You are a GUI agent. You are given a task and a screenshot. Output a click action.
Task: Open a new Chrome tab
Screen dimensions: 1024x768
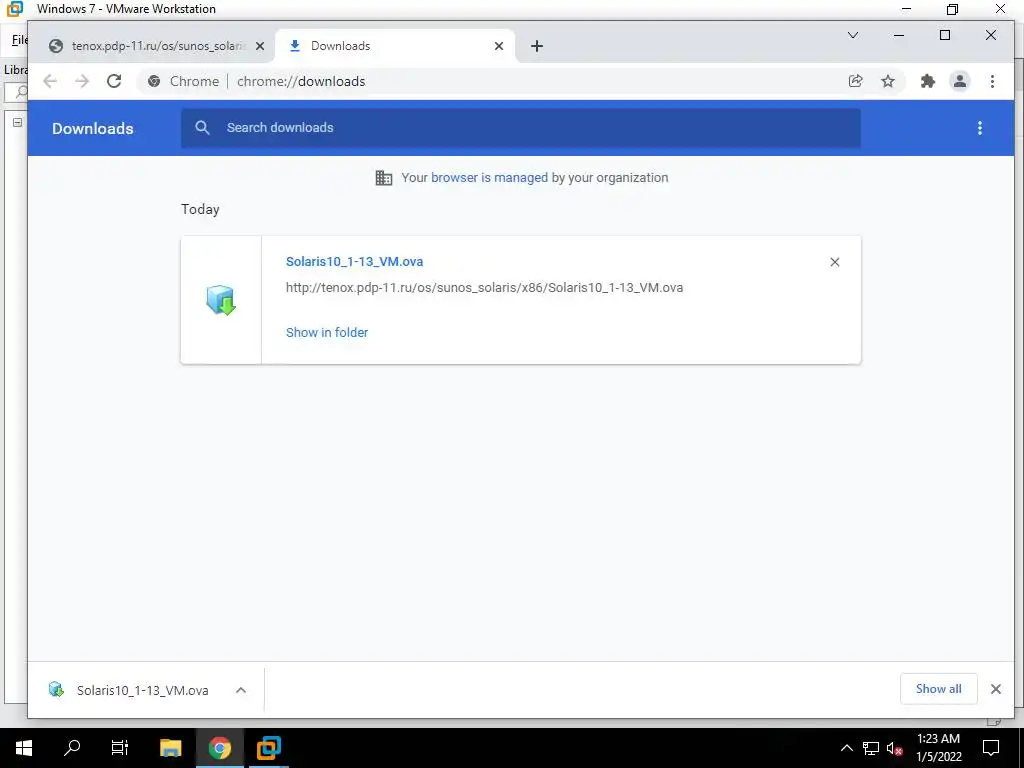(537, 46)
